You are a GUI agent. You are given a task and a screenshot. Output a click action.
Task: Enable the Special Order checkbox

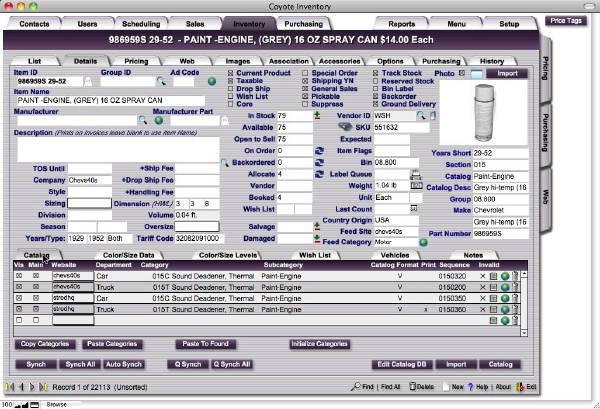[306, 74]
